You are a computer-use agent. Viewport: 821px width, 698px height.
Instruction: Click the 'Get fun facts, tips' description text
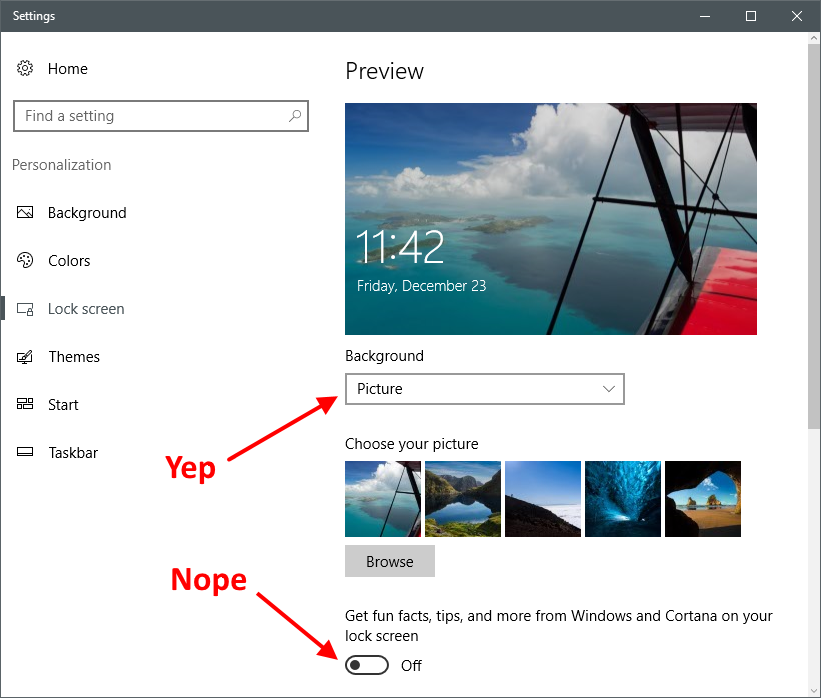pyautogui.click(x=559, y=626)
